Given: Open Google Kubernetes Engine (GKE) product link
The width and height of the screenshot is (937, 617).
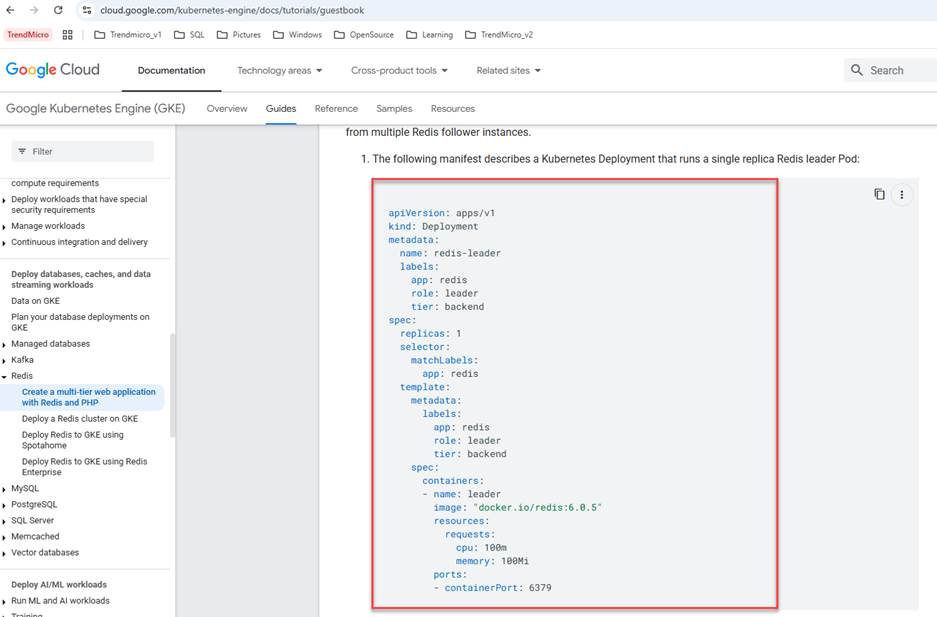Looking at the screenshot, I should (96, 108).
